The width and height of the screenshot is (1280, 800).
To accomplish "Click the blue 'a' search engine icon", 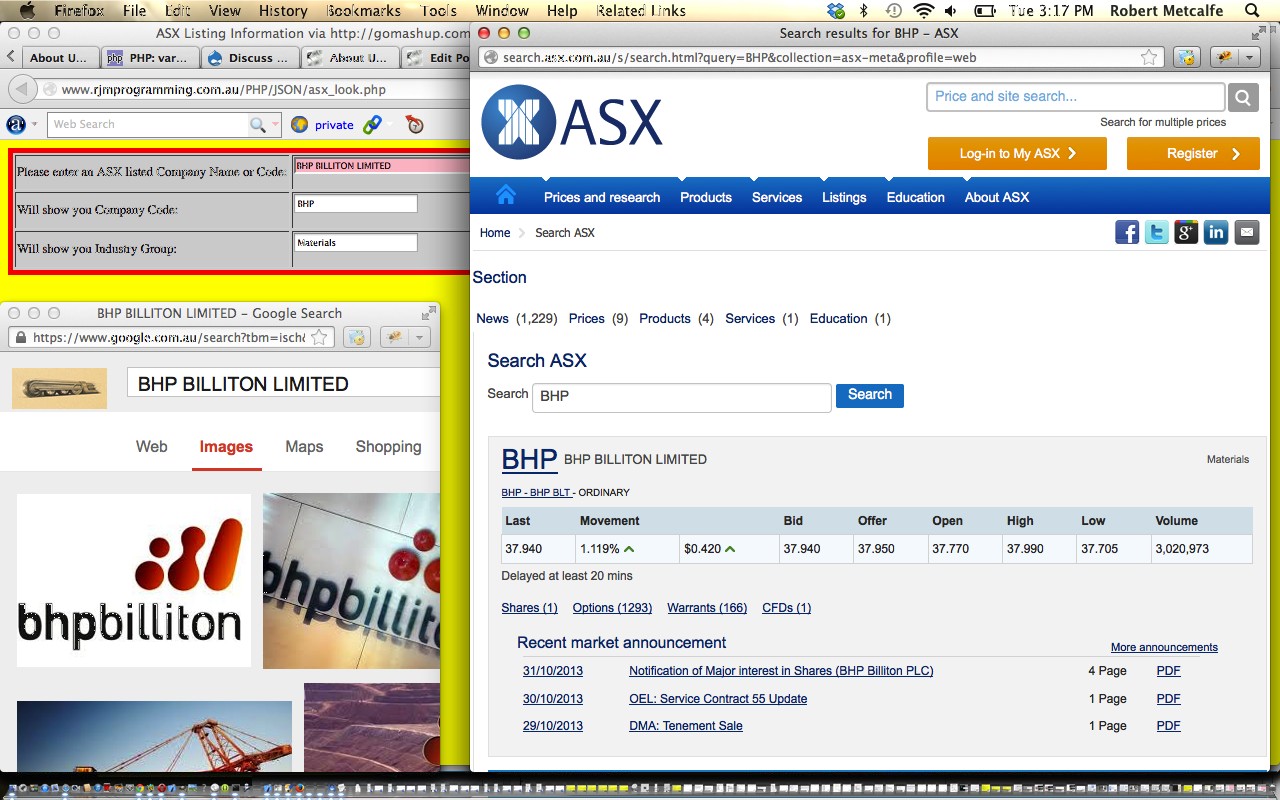I will [16, 125].
